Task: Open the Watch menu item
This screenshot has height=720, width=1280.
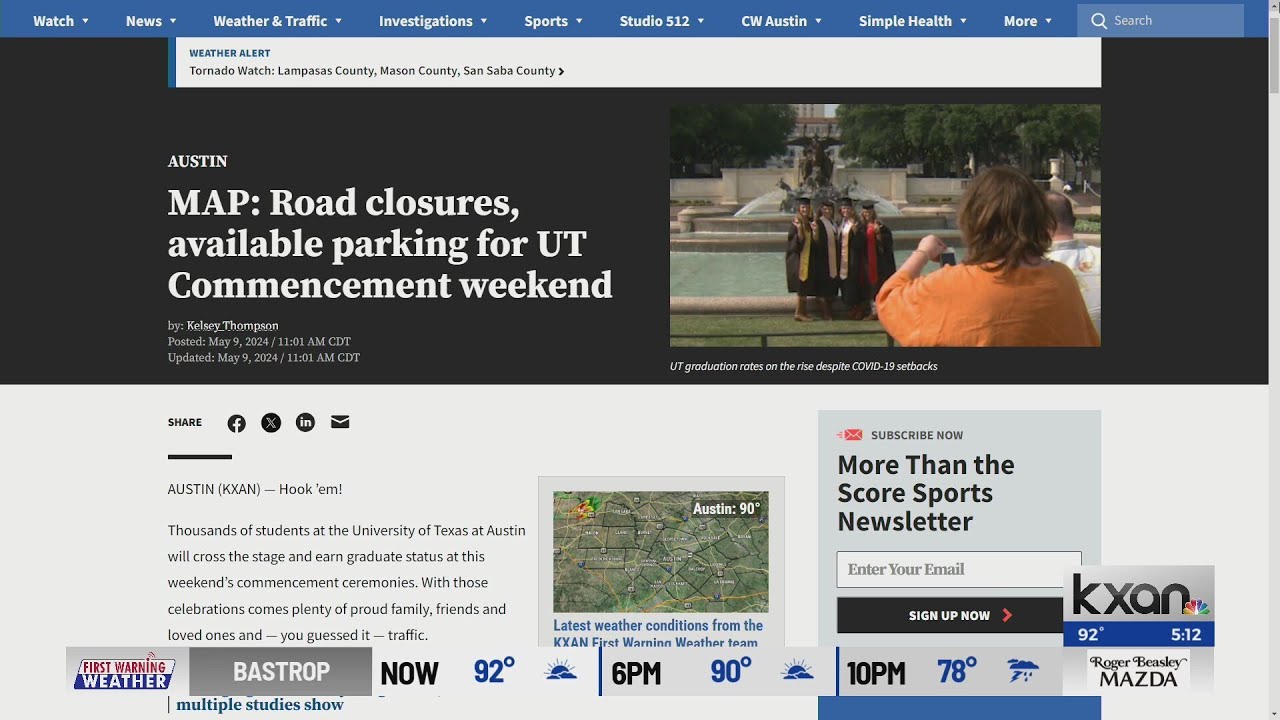Action: pos(53,21)
